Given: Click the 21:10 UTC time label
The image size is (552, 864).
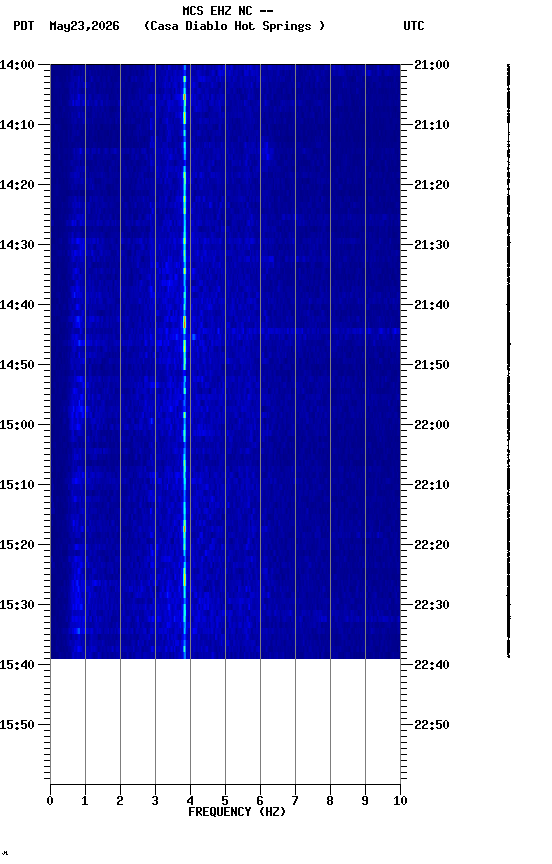Looking at the screenshot, I should 432,125.
